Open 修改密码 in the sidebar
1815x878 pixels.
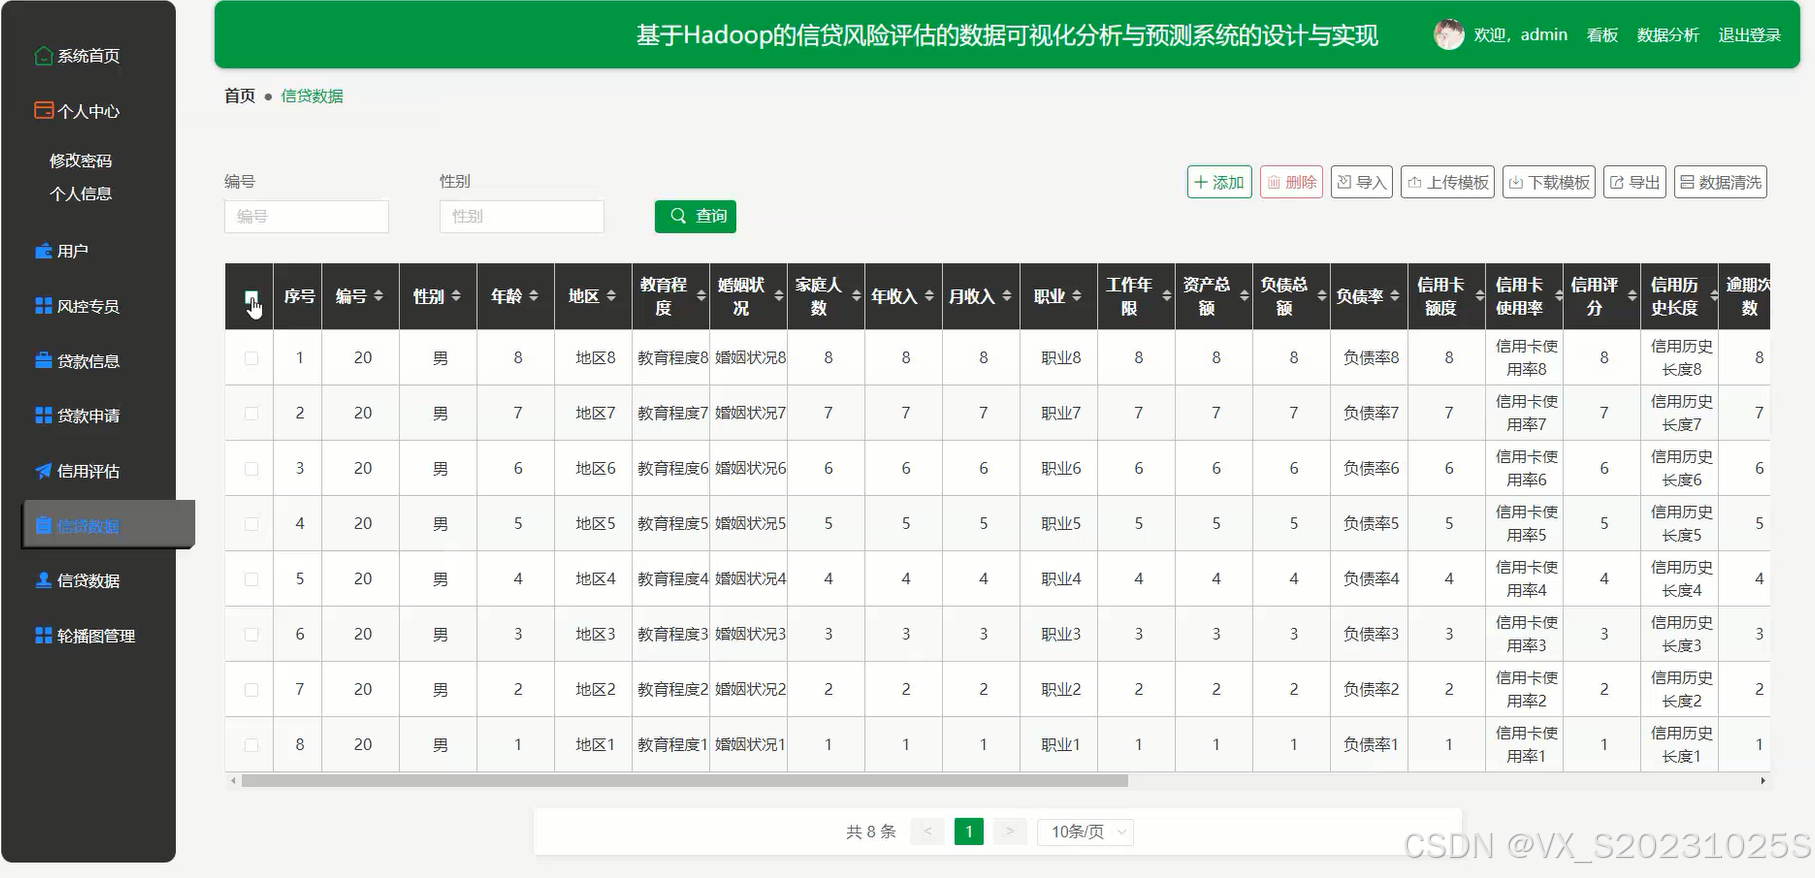(81, 160)
